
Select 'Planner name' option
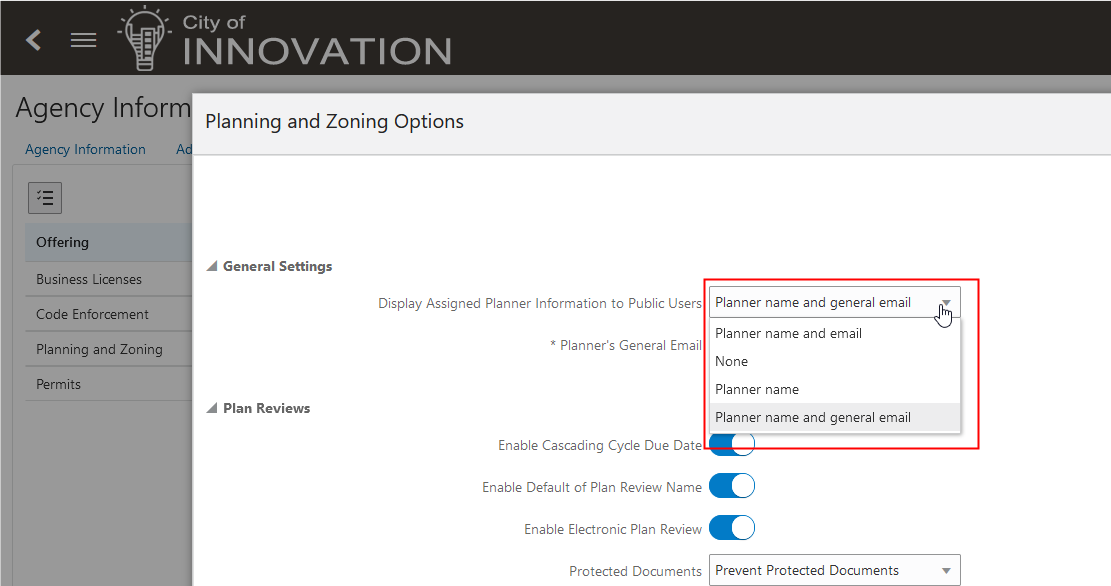pos(757,389)
